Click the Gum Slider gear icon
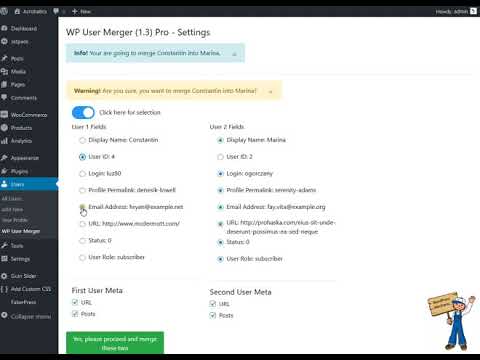 (x=4, y=276)
